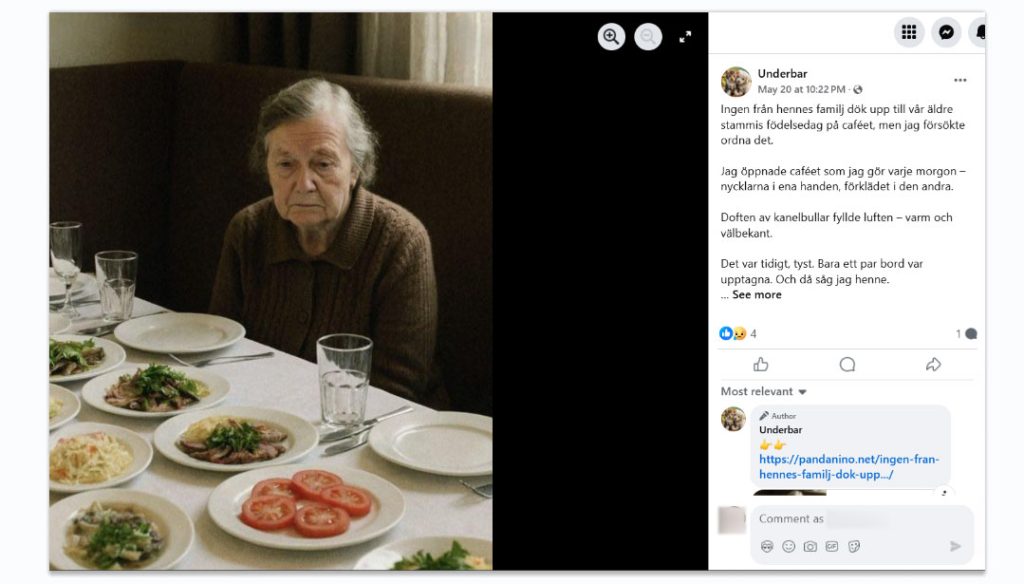Insert a sticker in the comment
Image resolution: width=1024 pixels, height=584 pixels.
pos(854,546)
